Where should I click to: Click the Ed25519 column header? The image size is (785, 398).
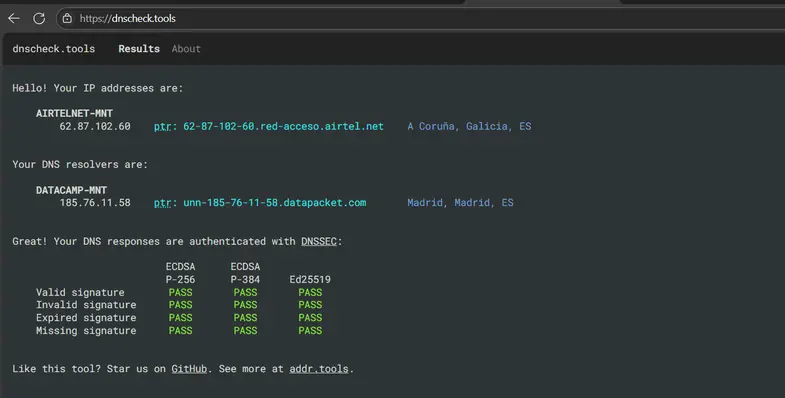(x=310, y=279)
